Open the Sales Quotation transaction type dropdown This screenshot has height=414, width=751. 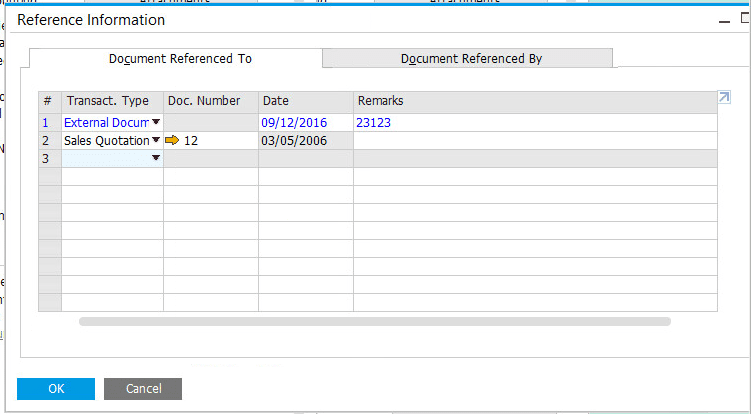[x=155, y=141]
